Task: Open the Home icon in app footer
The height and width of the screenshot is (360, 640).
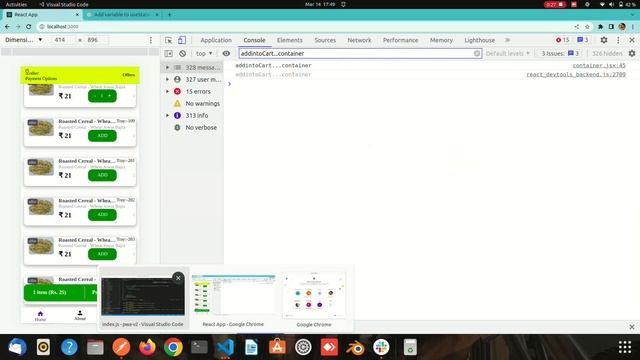Action: point(40,316)
